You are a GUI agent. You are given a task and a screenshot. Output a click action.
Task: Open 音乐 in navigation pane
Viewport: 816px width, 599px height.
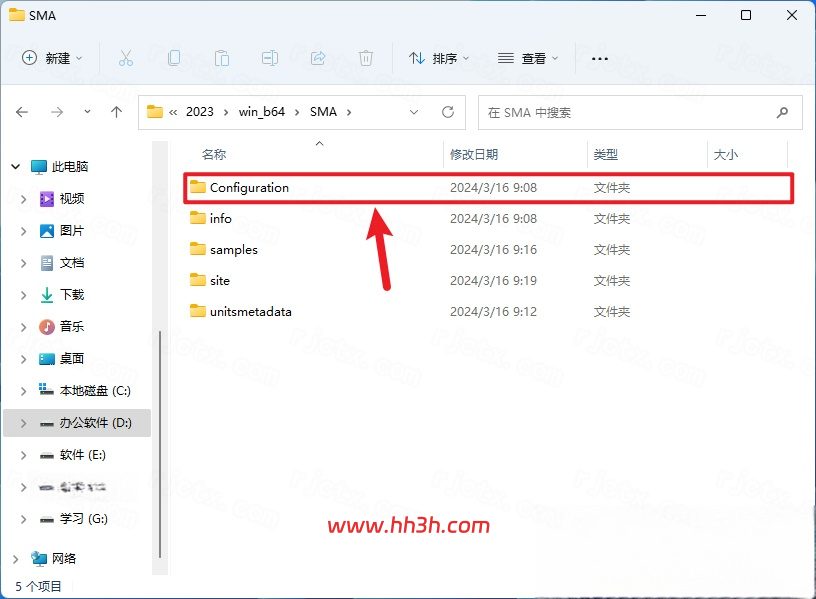pyautogui.click(x=72, y=327)
